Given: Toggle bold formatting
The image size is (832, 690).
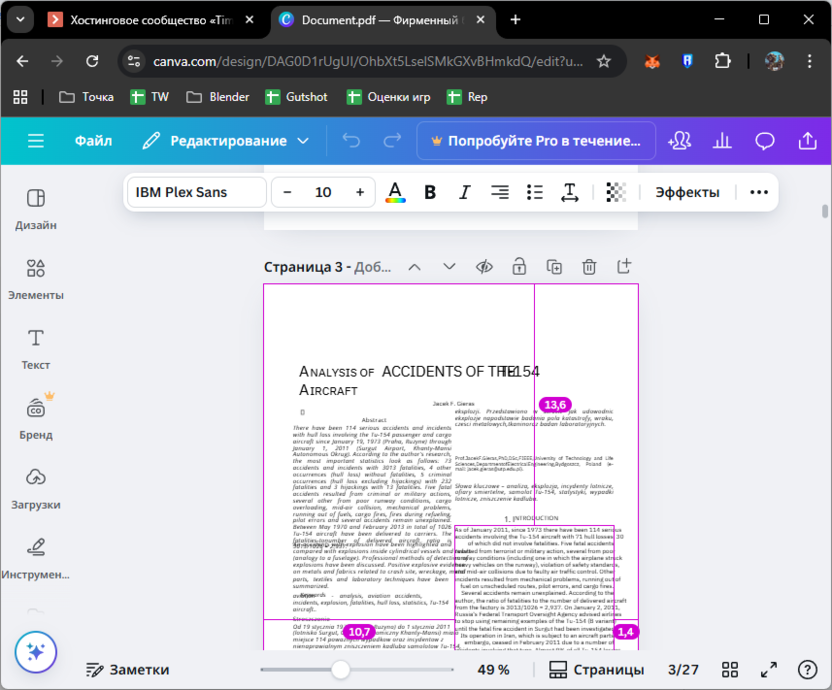Looking at the screenshot, I should (x=430, y=192).
